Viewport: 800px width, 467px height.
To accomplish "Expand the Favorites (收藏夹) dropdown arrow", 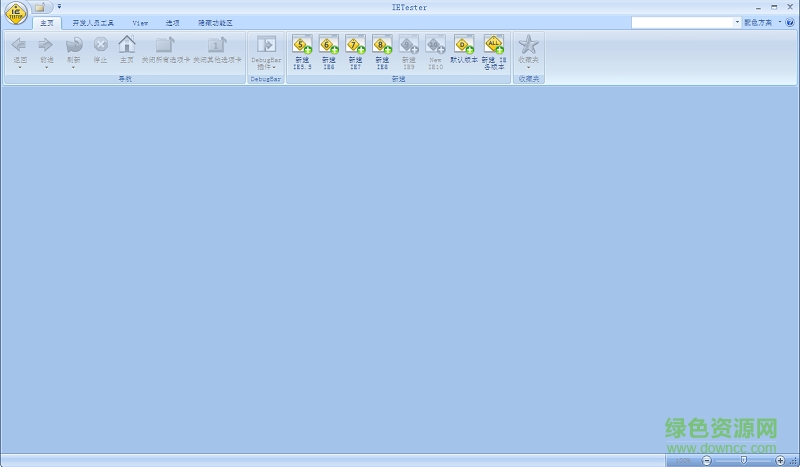I will point(529,67).
